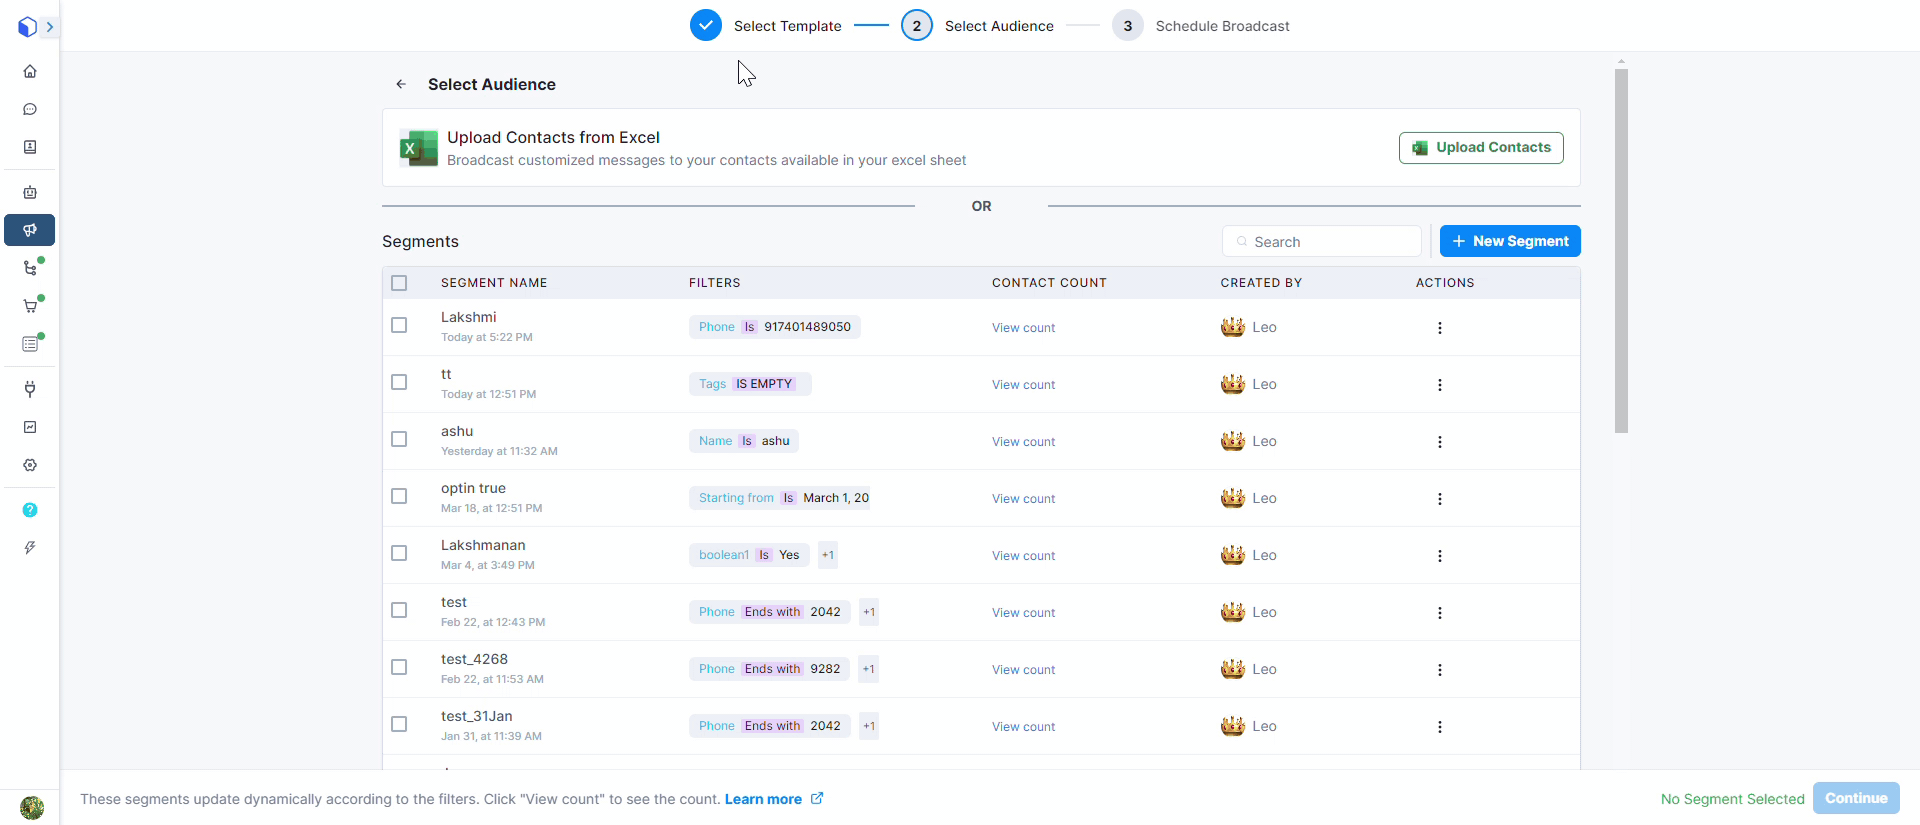Open the plug integrations icon
The width and height of the screenshot is (1920, 825).
30,389
